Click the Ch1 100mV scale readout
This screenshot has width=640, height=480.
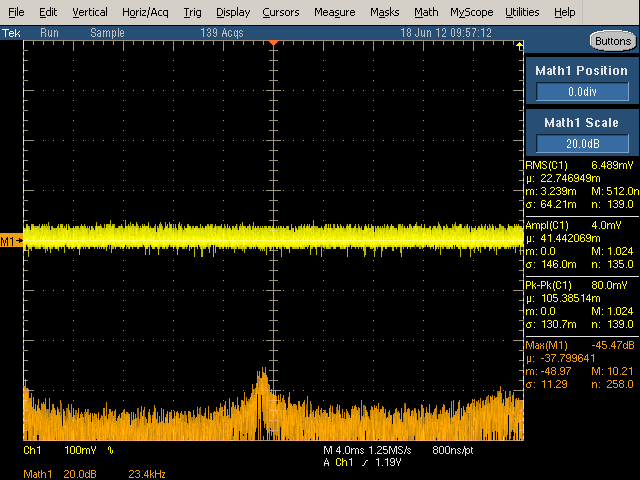60,450
